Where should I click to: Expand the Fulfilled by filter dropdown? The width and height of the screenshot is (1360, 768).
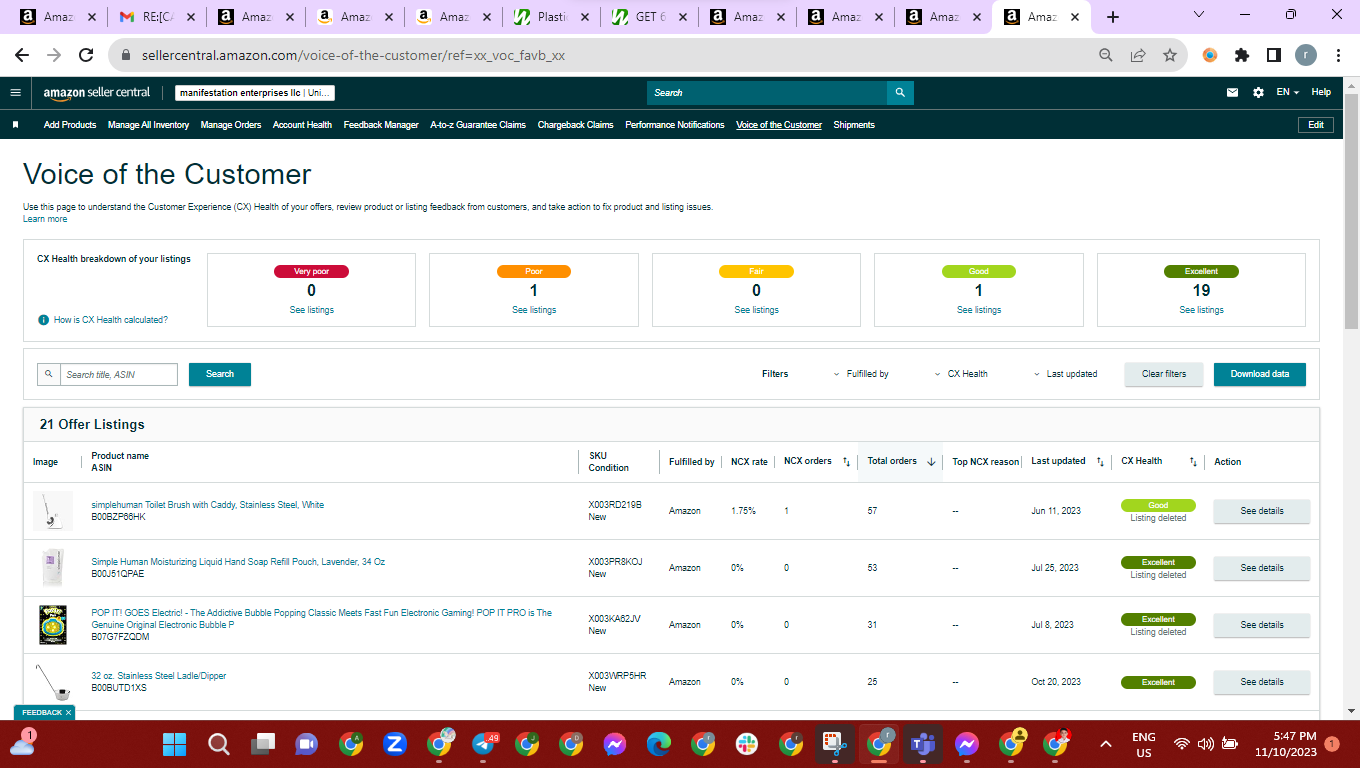click(x=861, y=374)
